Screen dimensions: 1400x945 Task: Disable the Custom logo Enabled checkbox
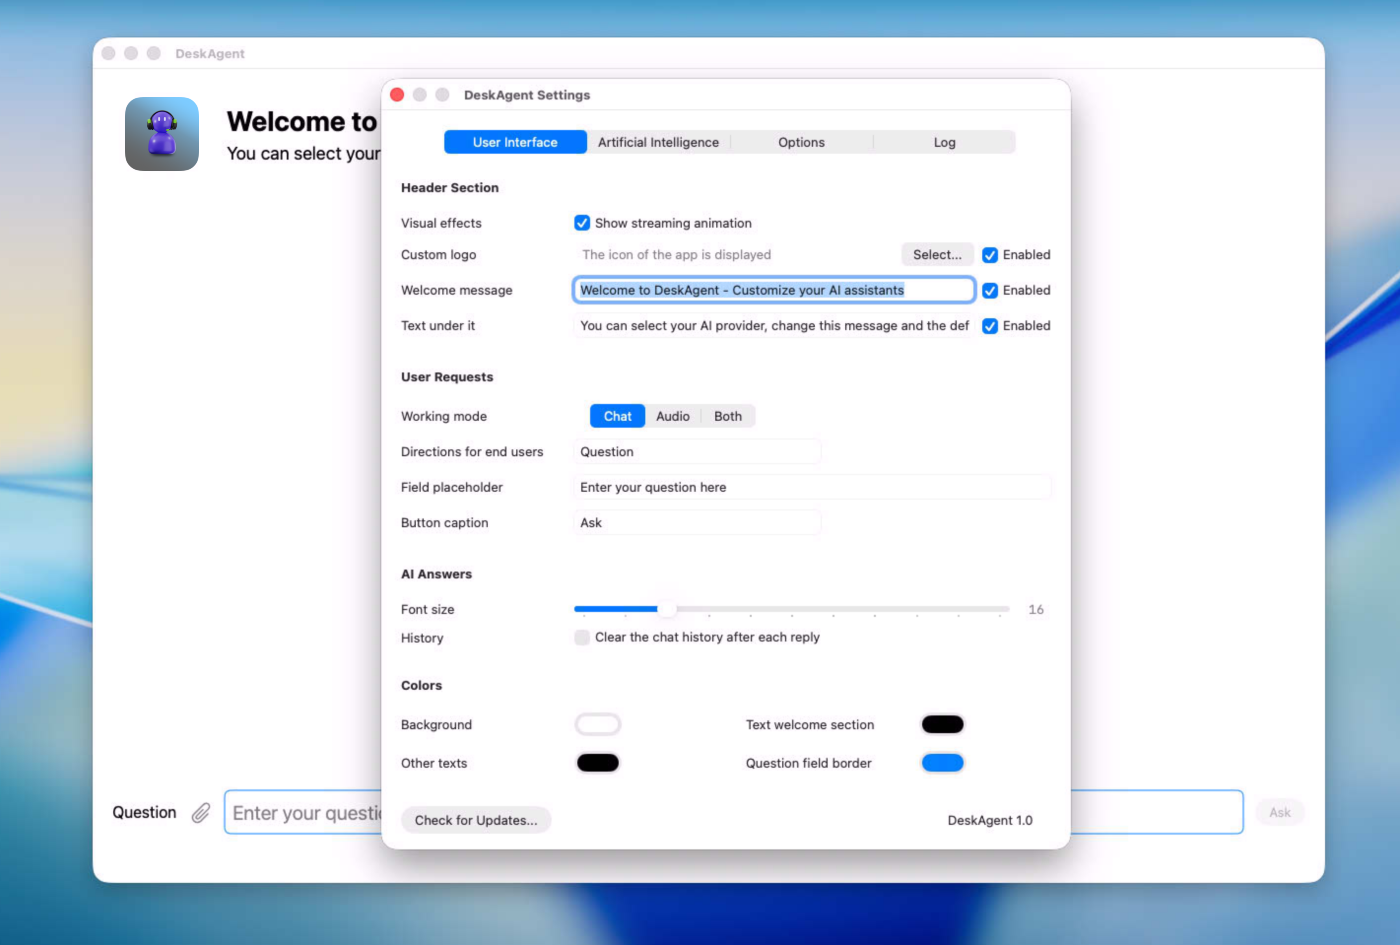point(990,255)
